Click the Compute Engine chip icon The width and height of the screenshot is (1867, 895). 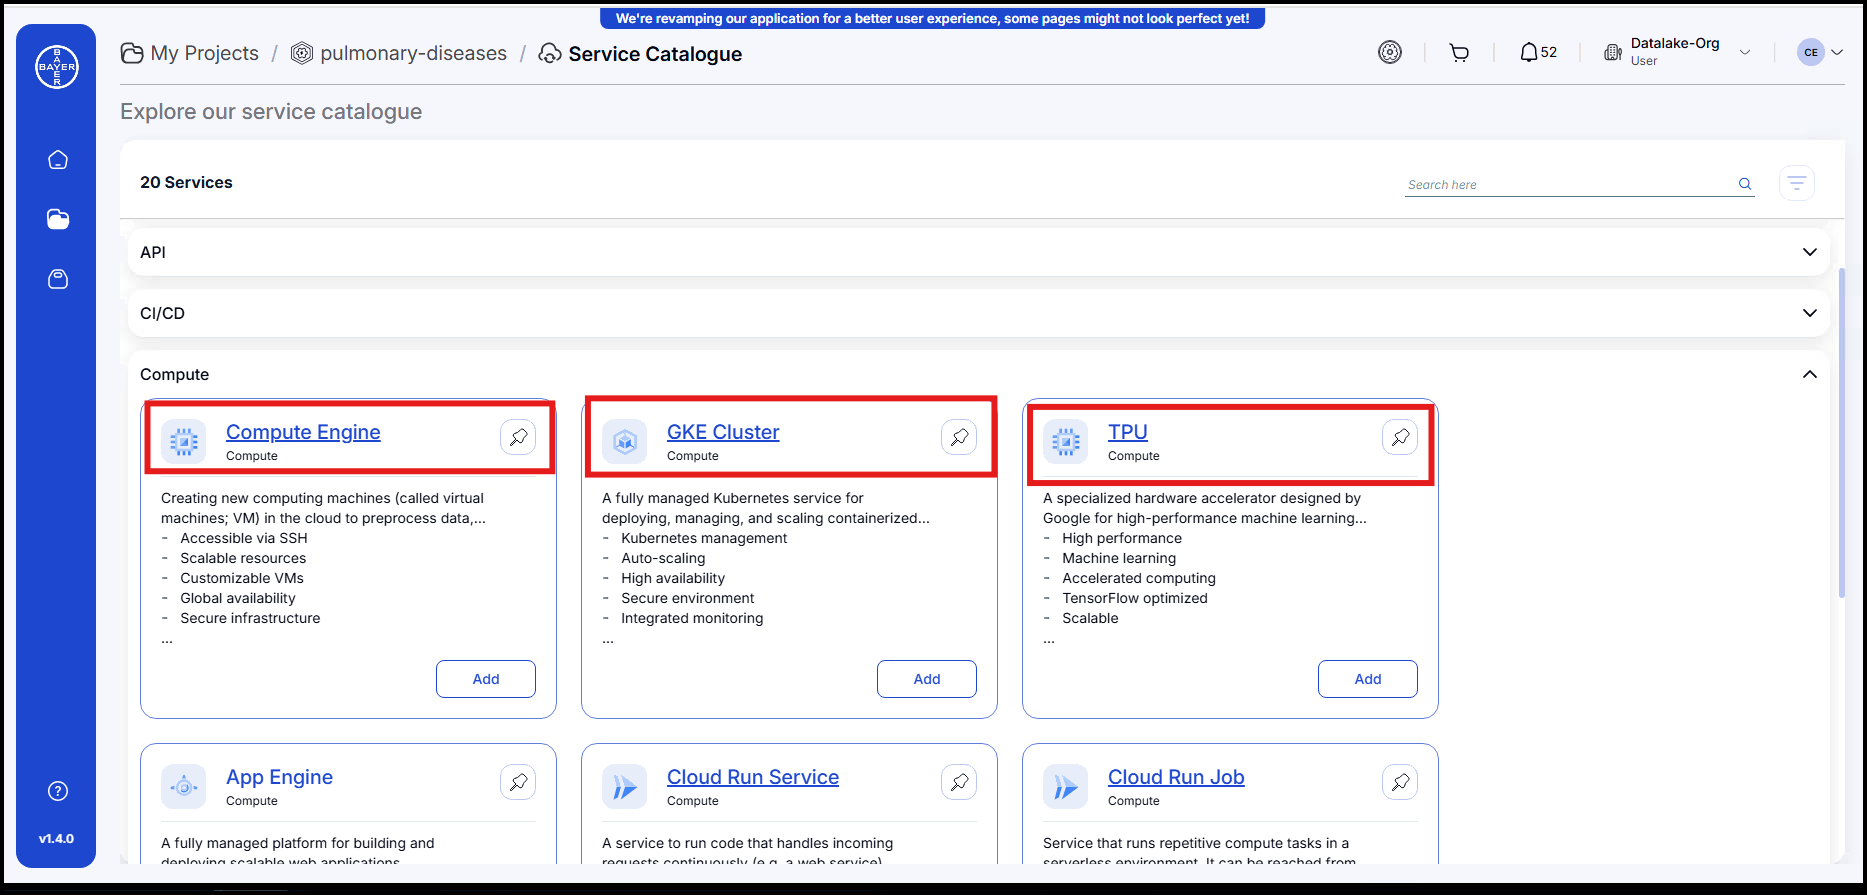pos(184,441)
